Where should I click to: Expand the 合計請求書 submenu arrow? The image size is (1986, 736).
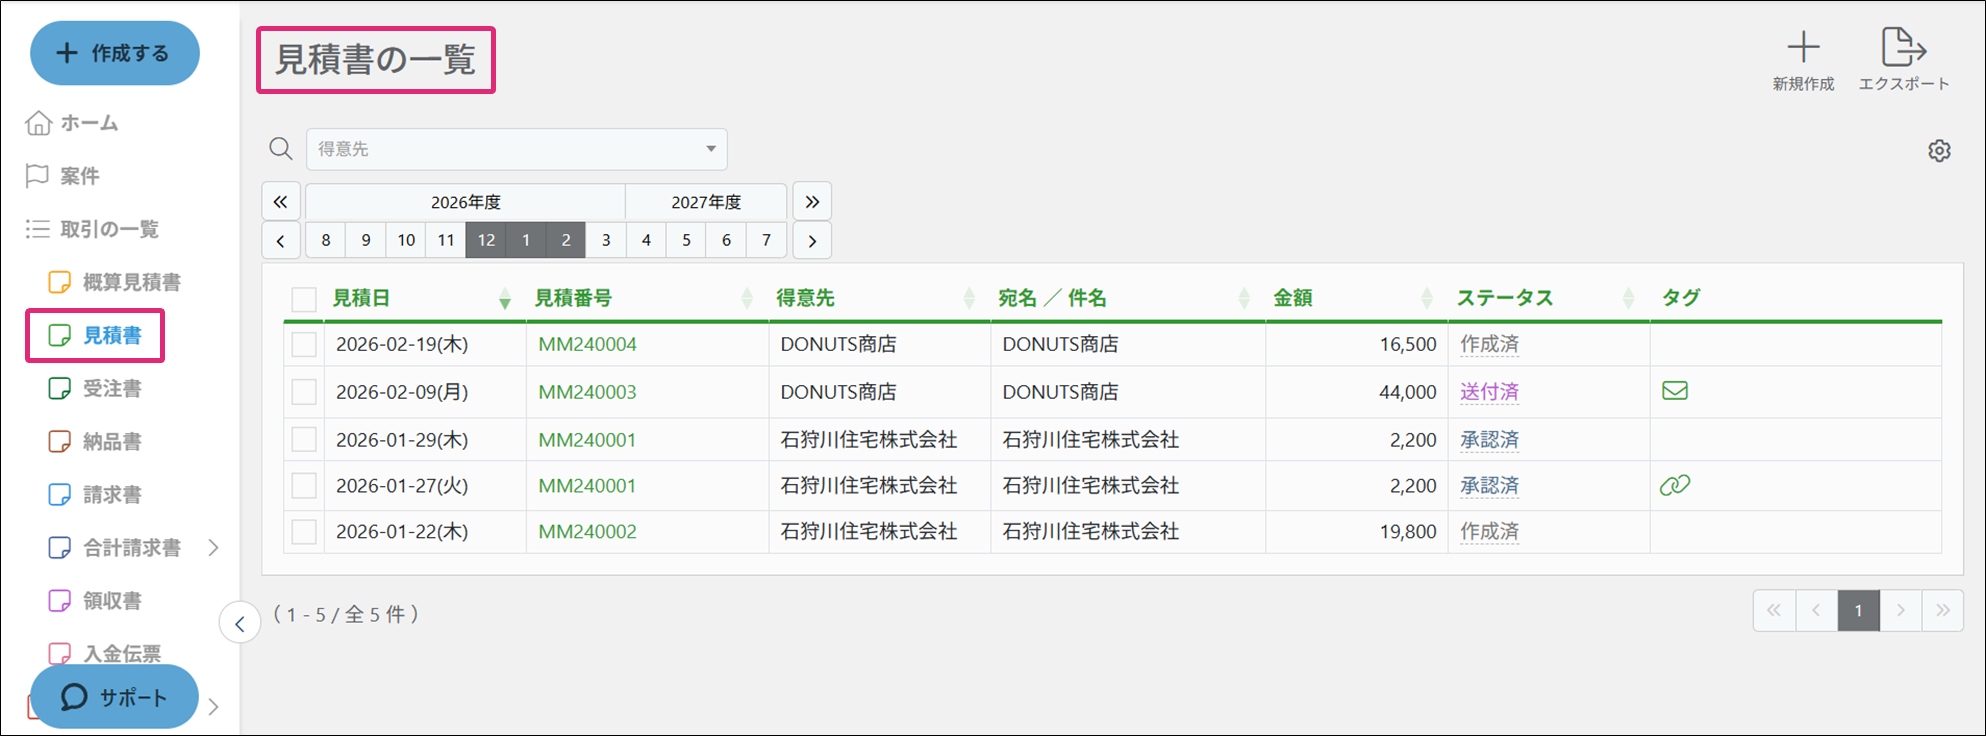[213, 547]
